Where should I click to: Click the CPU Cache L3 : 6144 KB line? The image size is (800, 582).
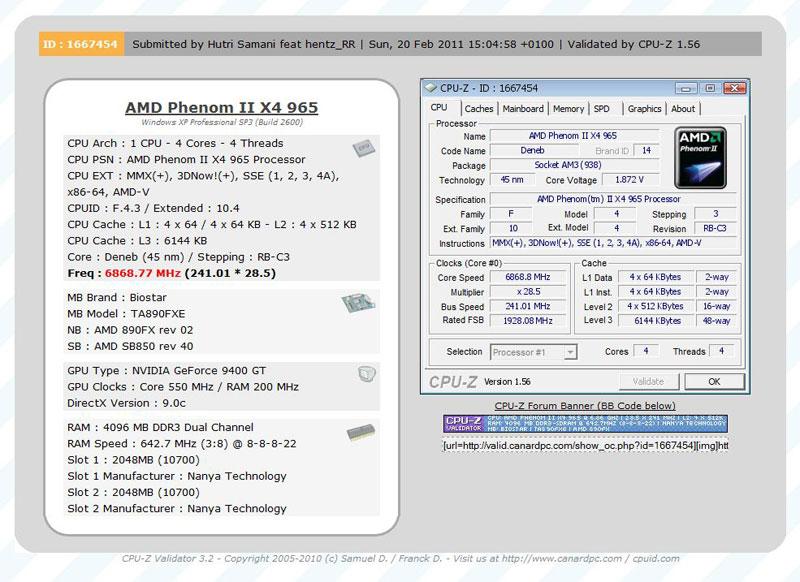[x=137, y=241]
